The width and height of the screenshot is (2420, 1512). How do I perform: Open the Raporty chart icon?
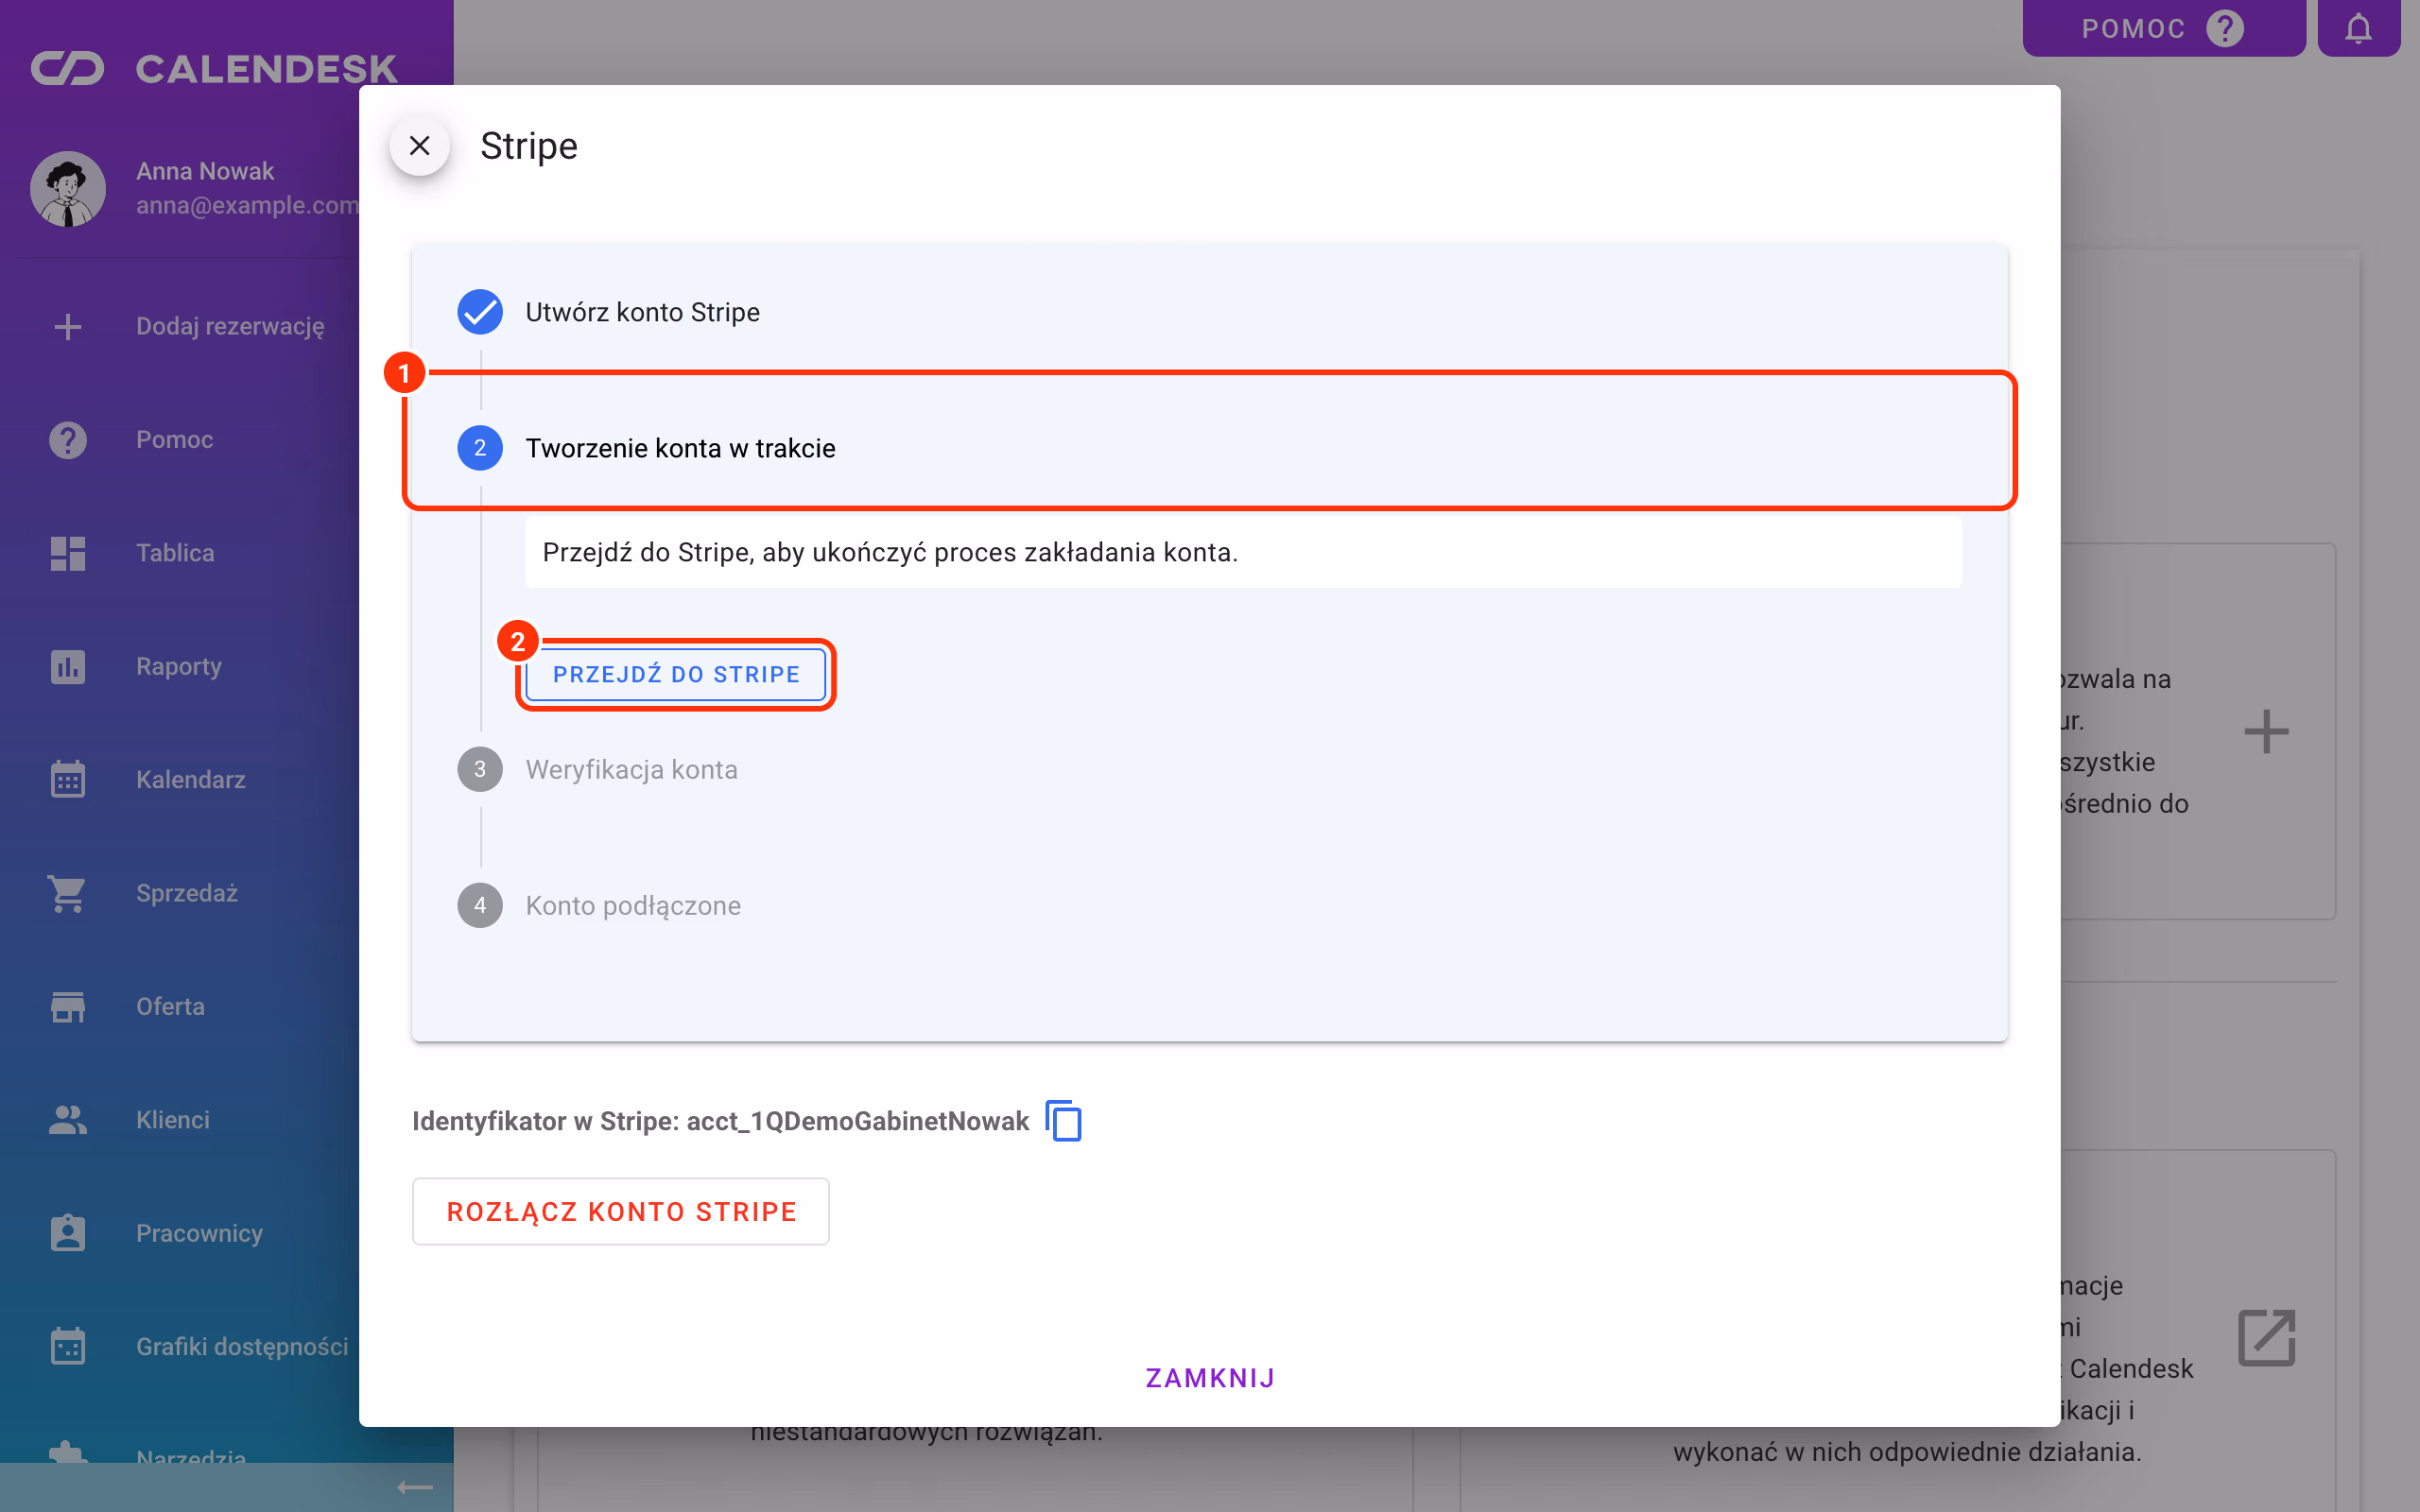pyautogui.click(x=68, y=666)
